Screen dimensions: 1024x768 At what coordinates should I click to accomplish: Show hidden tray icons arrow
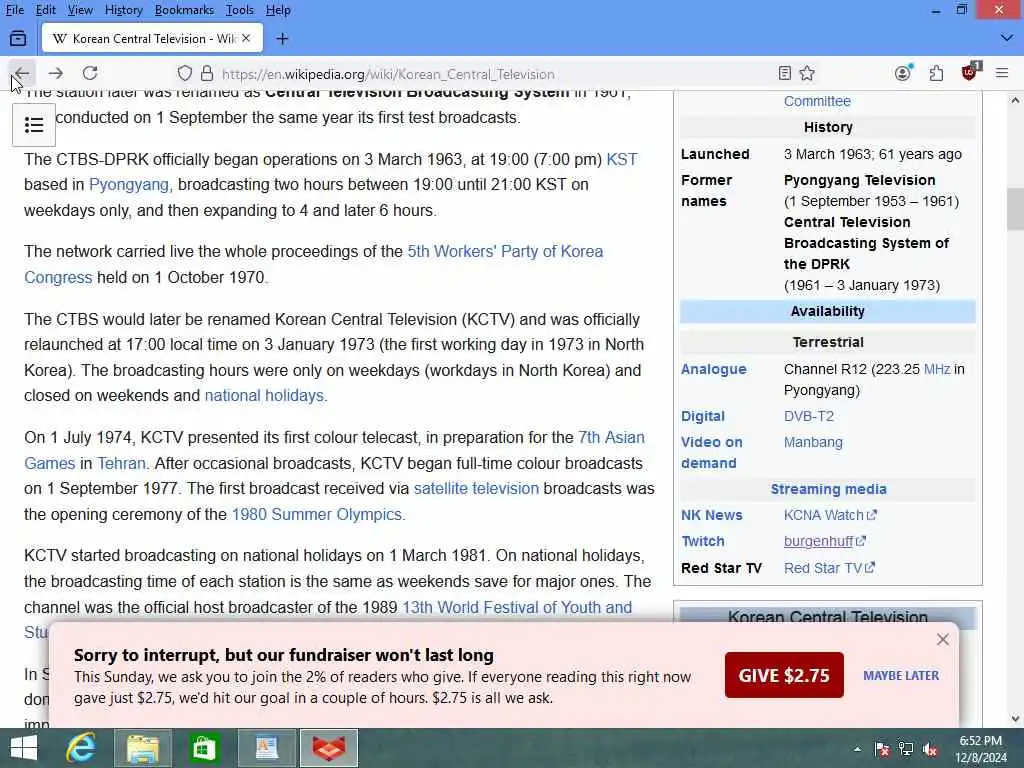(857, 749)
